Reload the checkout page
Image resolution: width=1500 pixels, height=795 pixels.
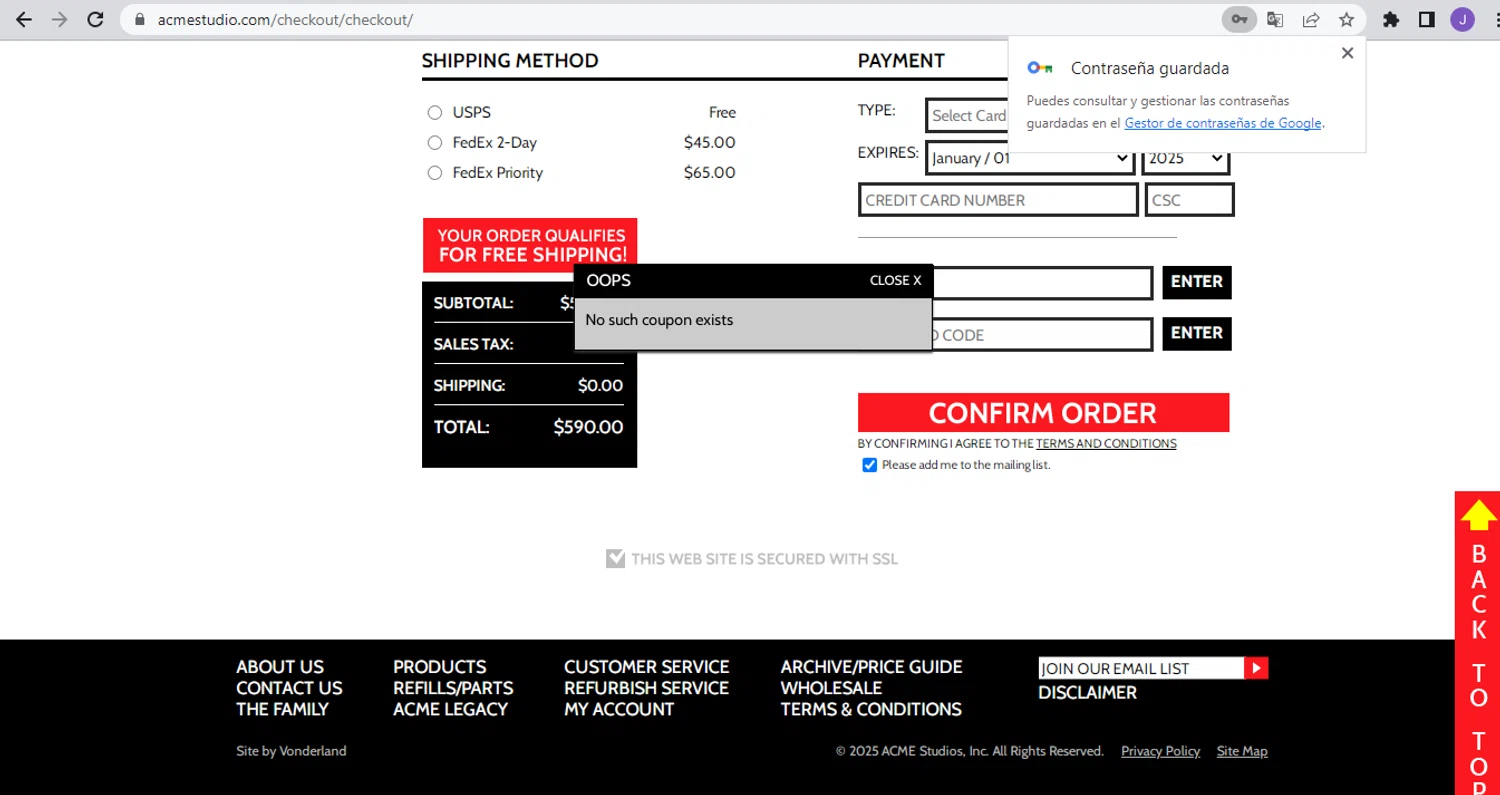click(x=95, y=19)
